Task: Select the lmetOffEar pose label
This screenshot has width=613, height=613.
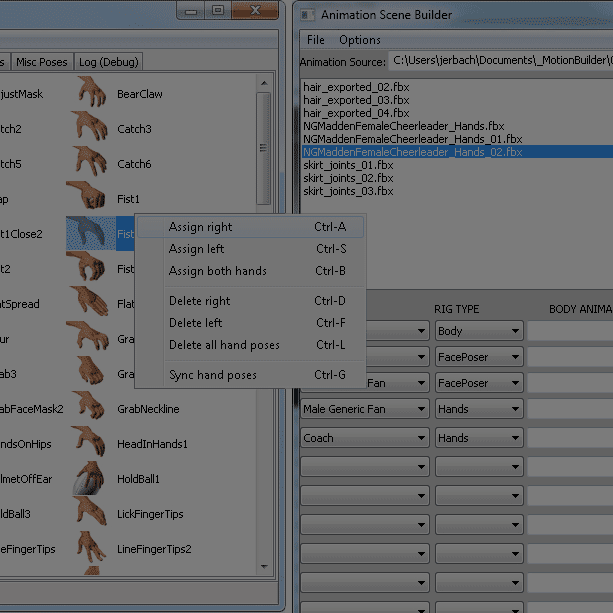Action: point(26,479)
